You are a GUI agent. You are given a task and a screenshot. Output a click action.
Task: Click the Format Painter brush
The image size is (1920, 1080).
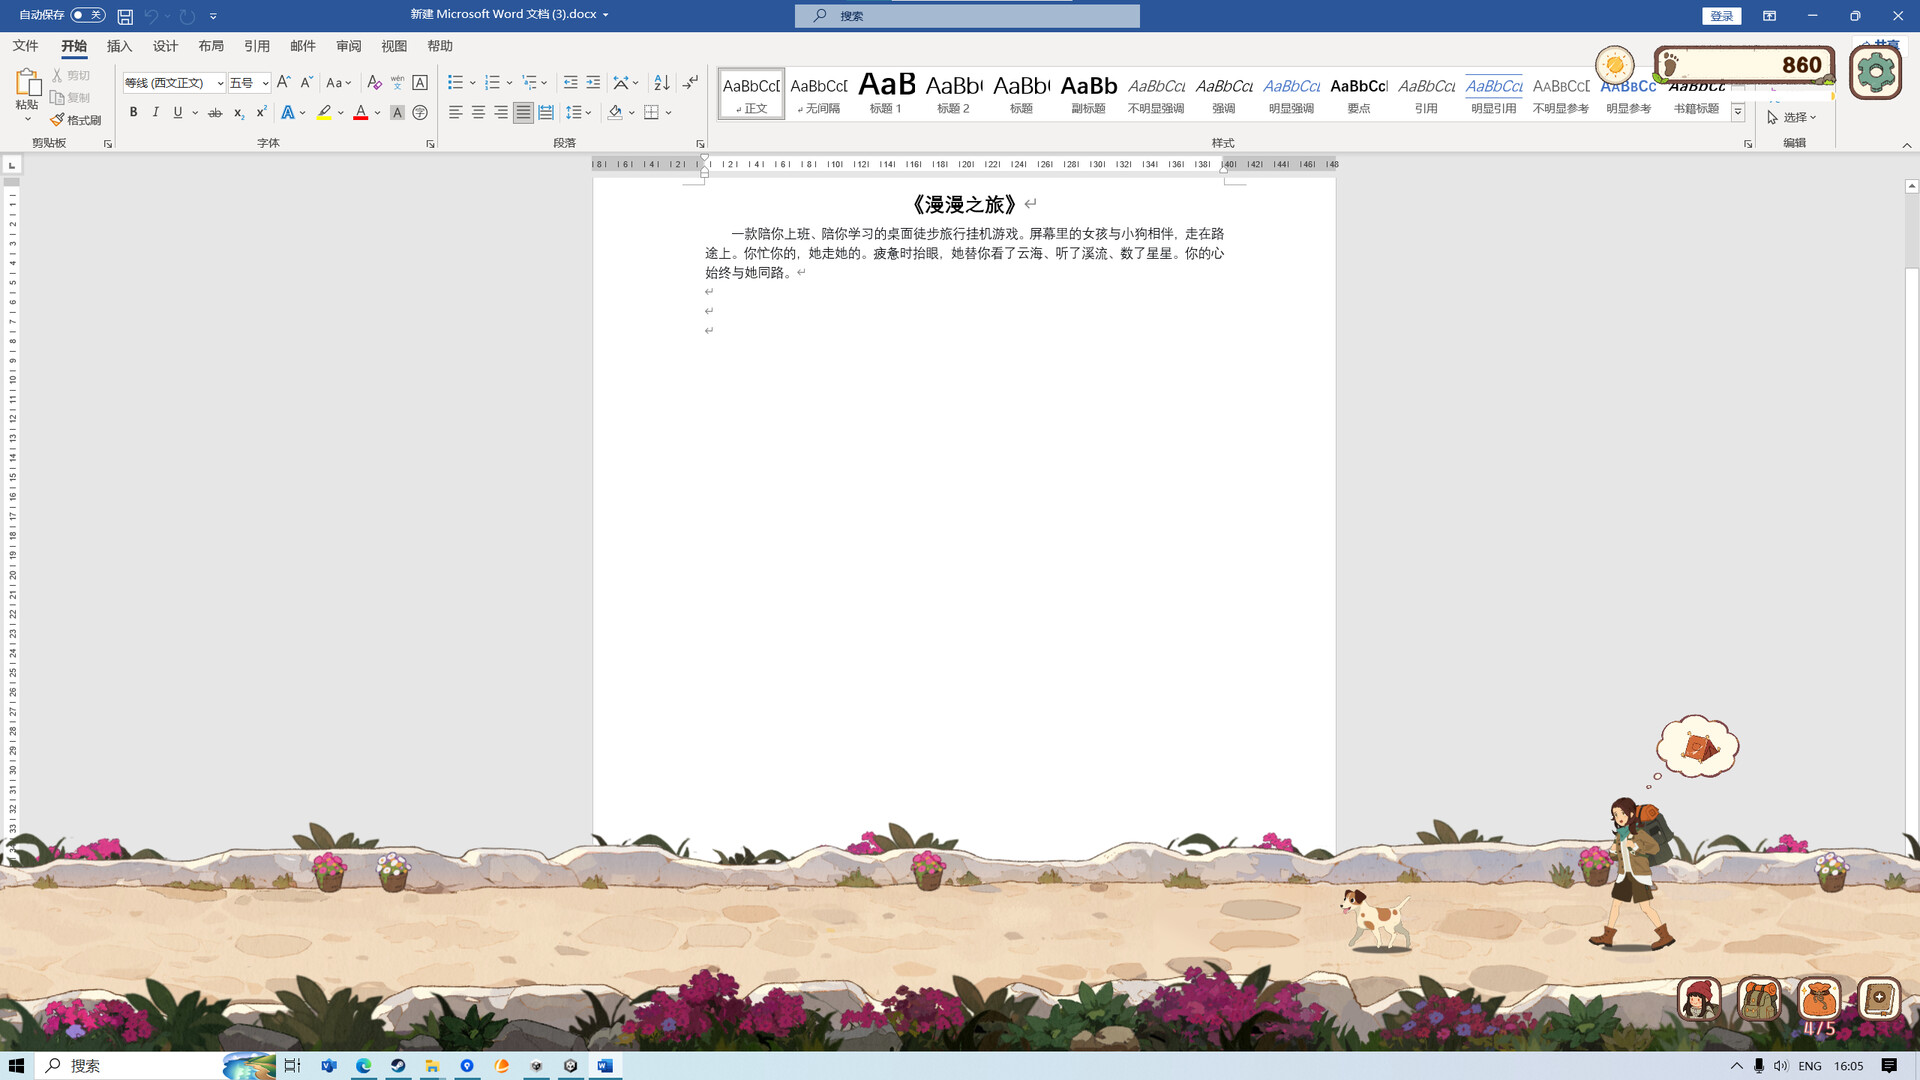coord(76,120)
